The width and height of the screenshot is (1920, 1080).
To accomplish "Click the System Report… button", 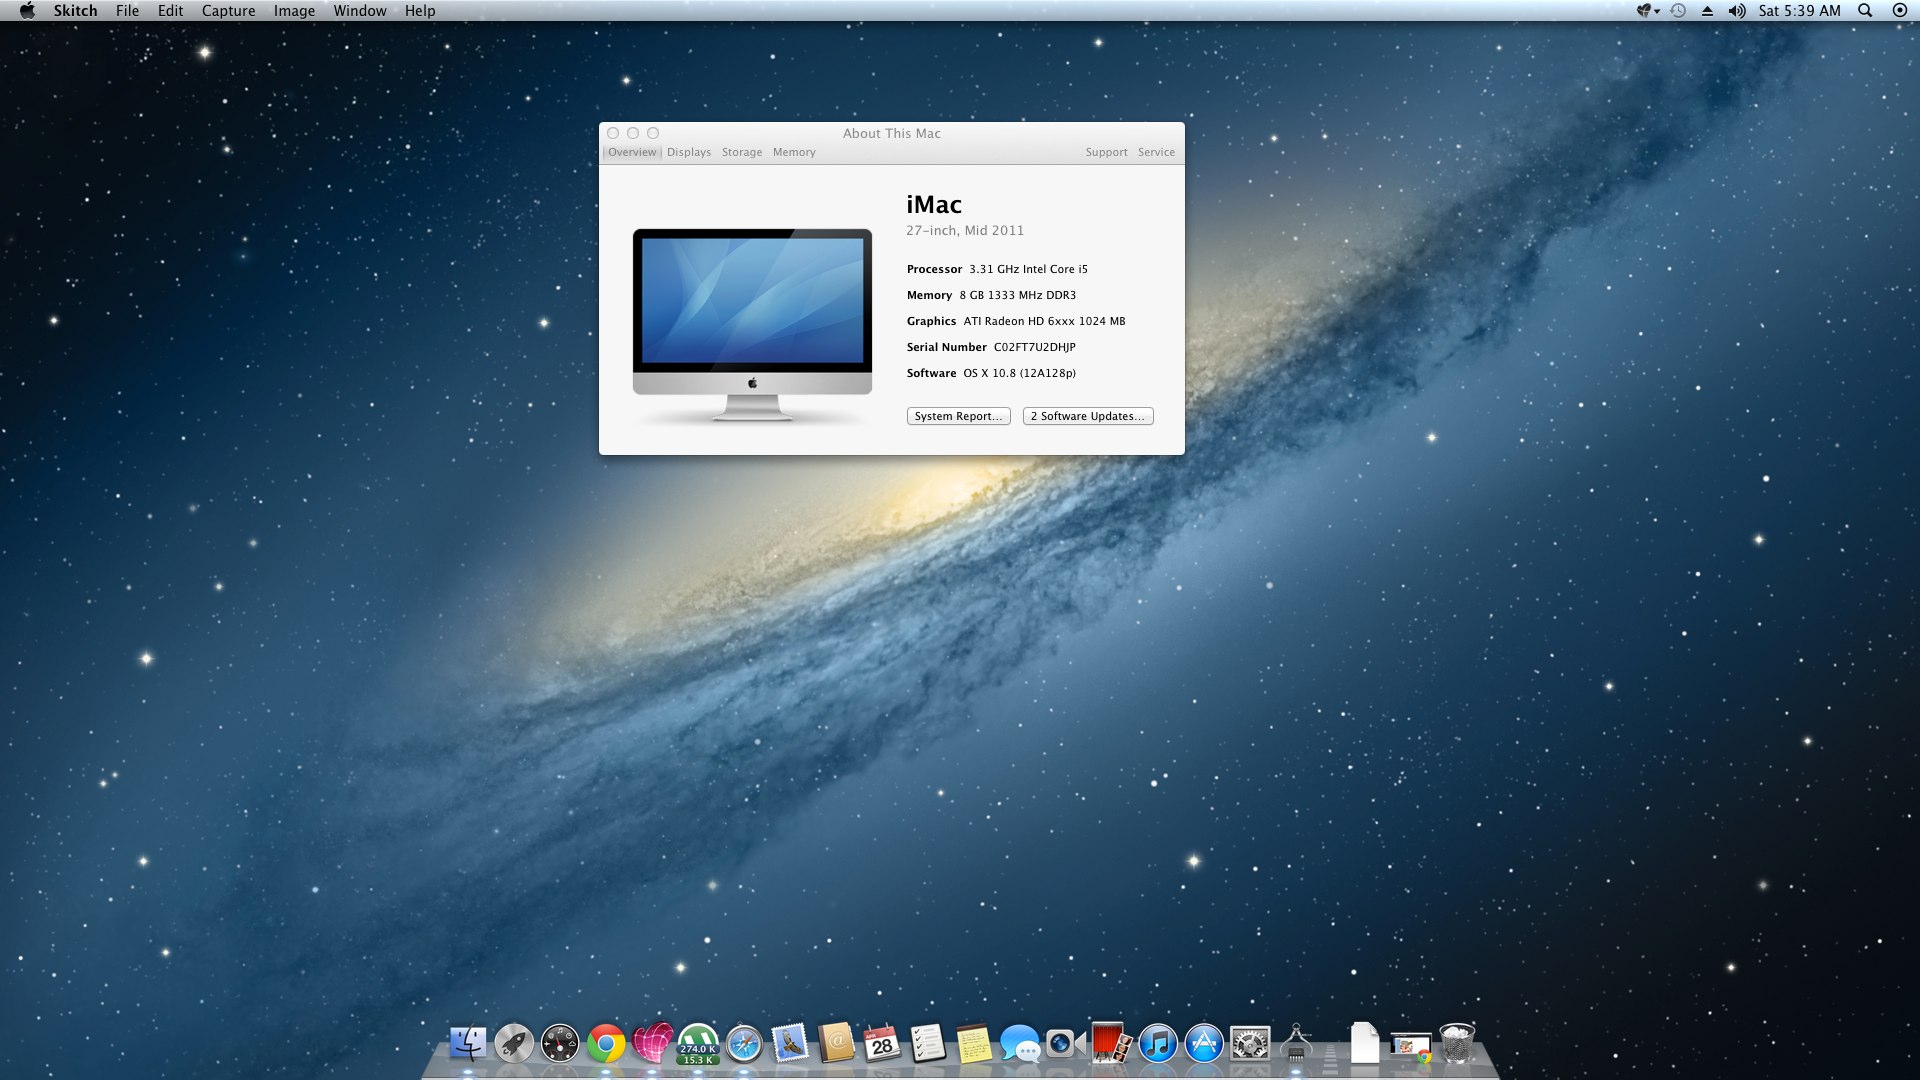I will 958,416.
